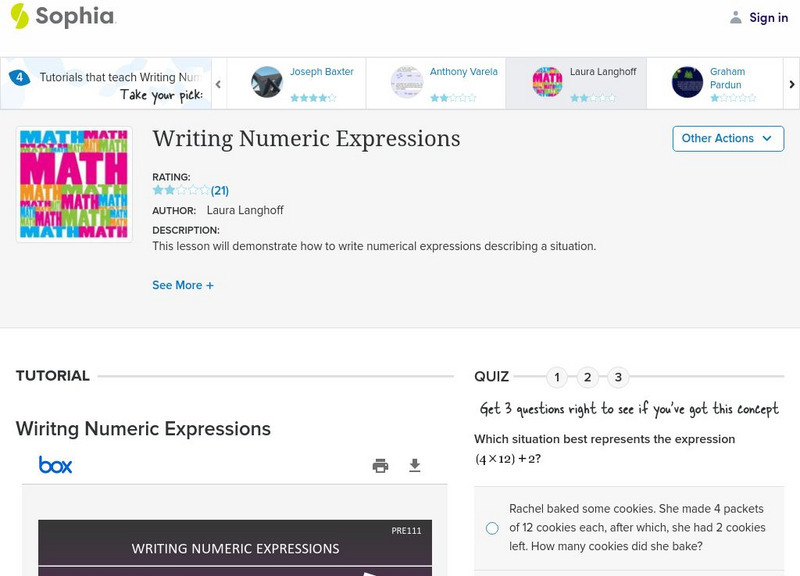Click the Writing Numeric Expressions slide title
Viewport: 800px width, 576px height.
(x=235, y=548)
